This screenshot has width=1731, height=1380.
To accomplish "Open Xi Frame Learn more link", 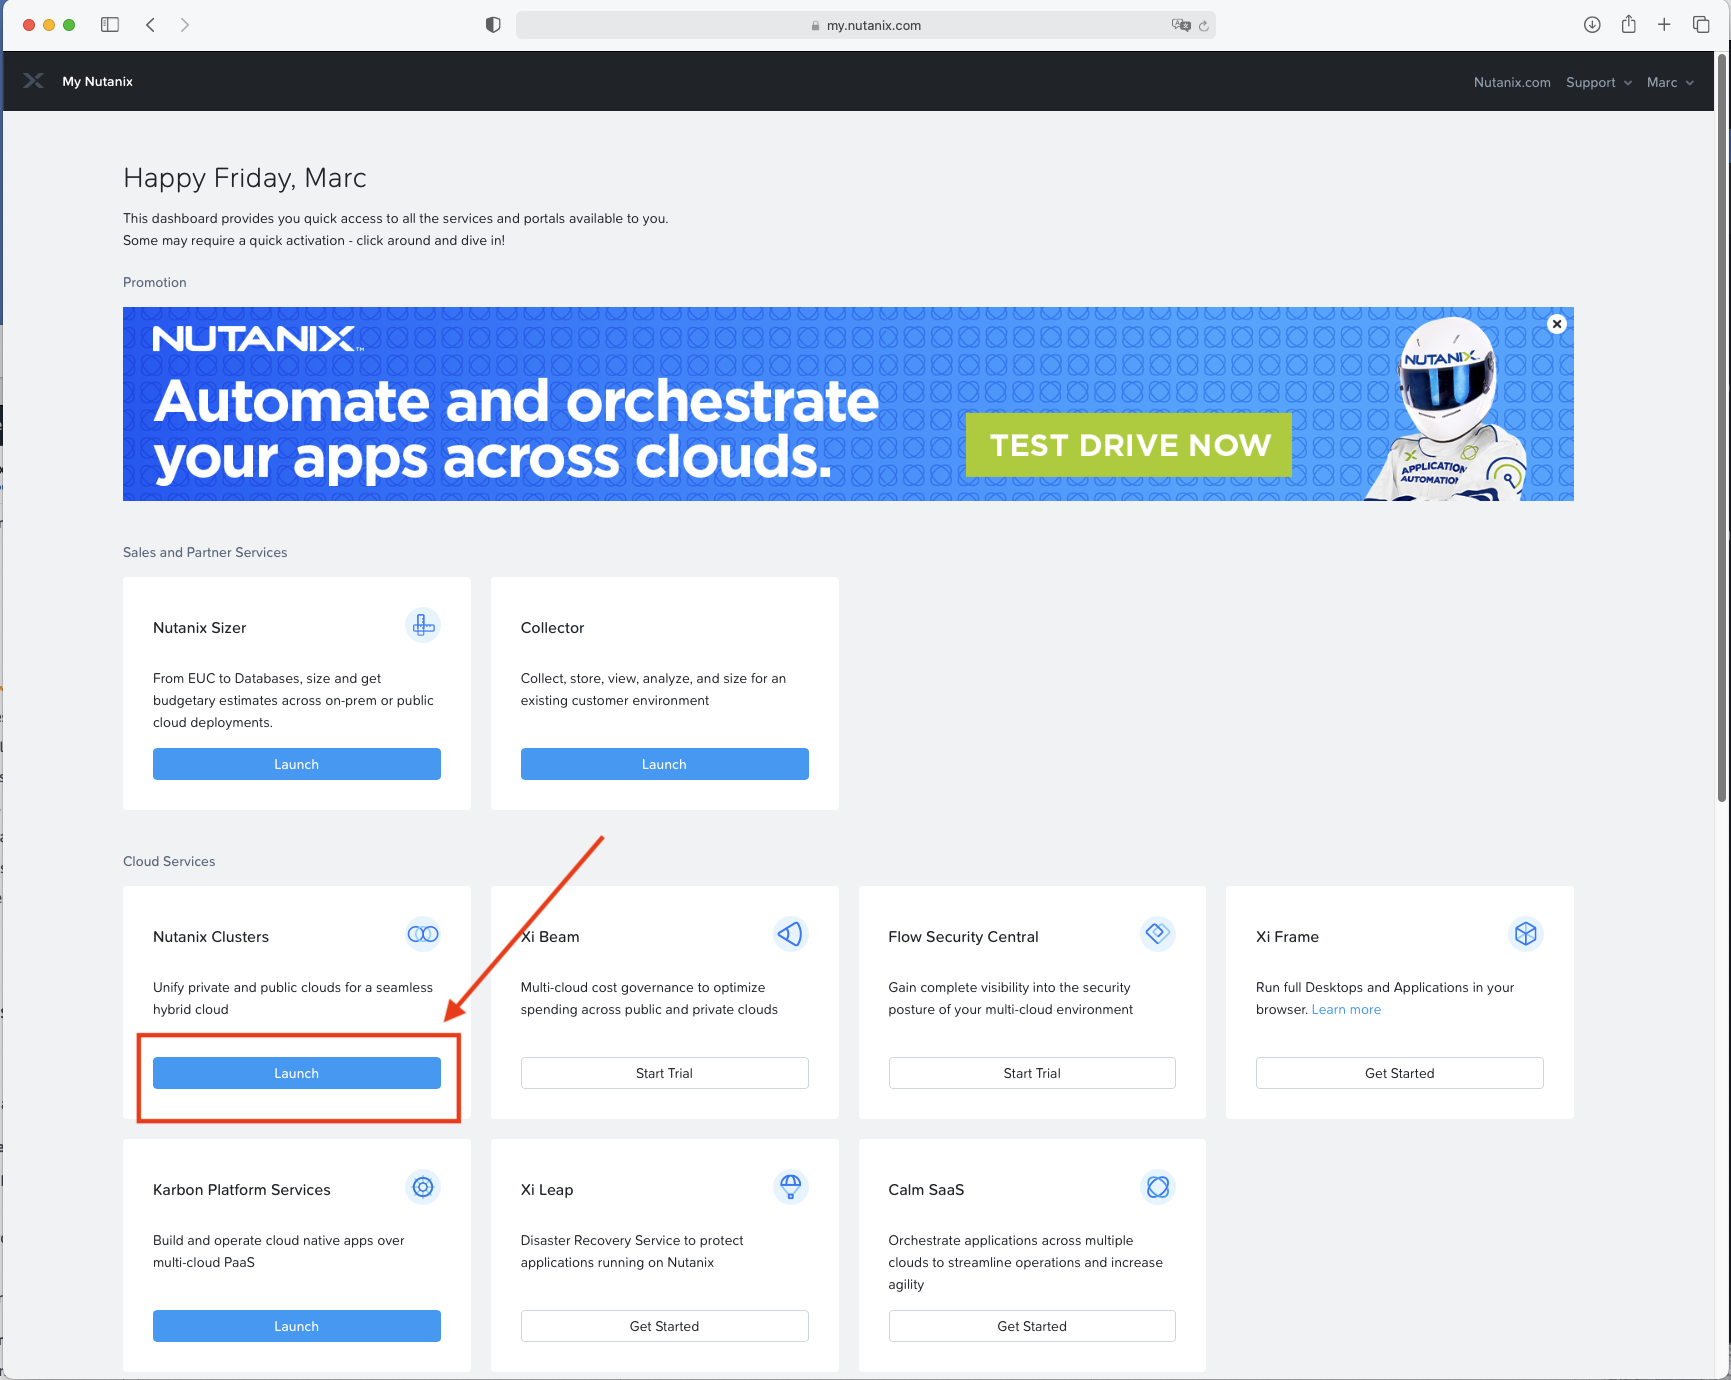I will point(1346,1010).
